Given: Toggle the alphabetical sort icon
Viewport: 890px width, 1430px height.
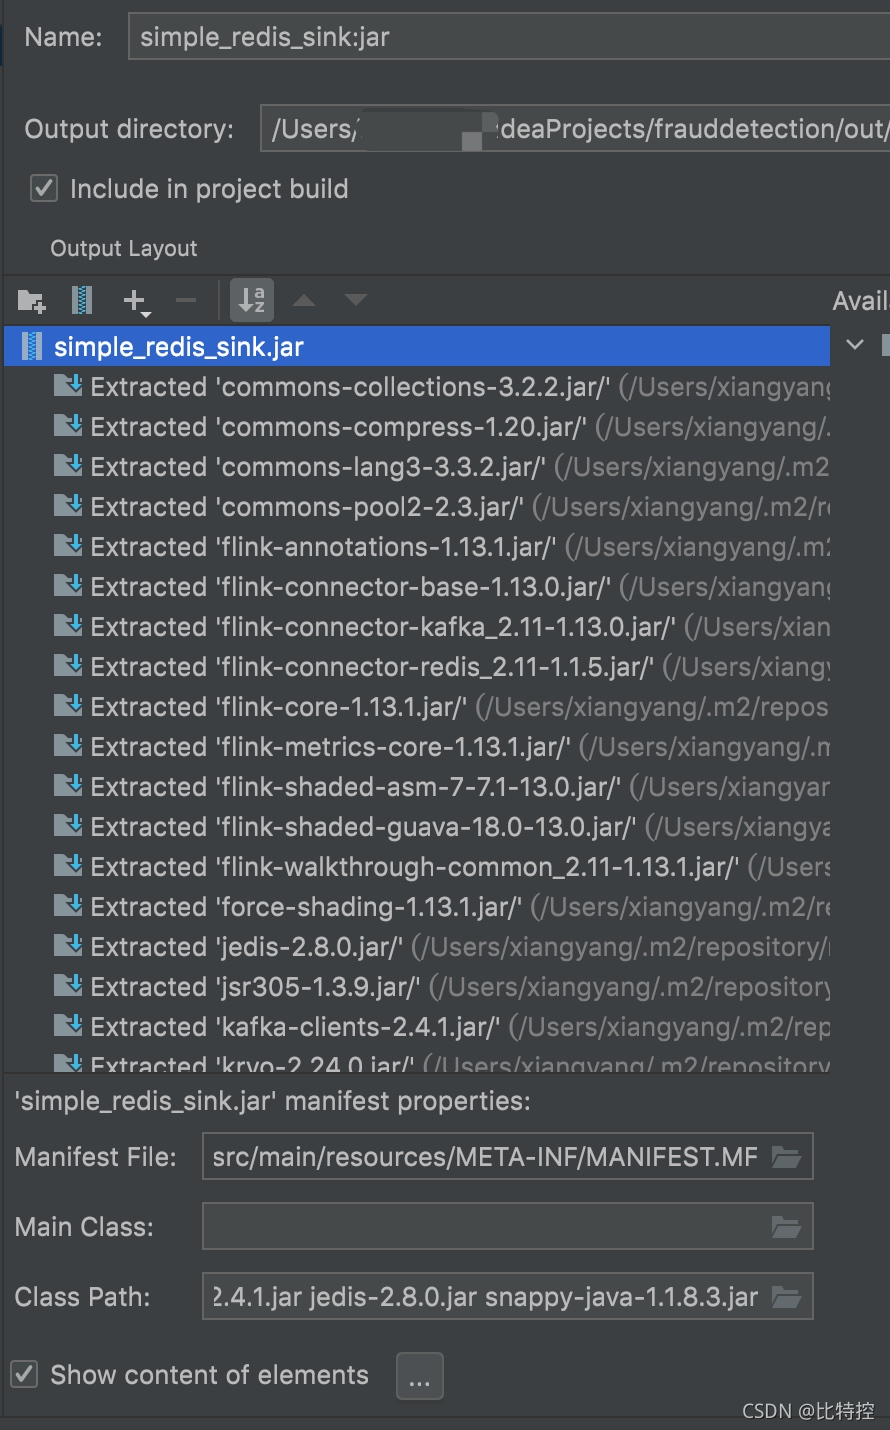Looking at the screenshot, I should tap(252, 299).
